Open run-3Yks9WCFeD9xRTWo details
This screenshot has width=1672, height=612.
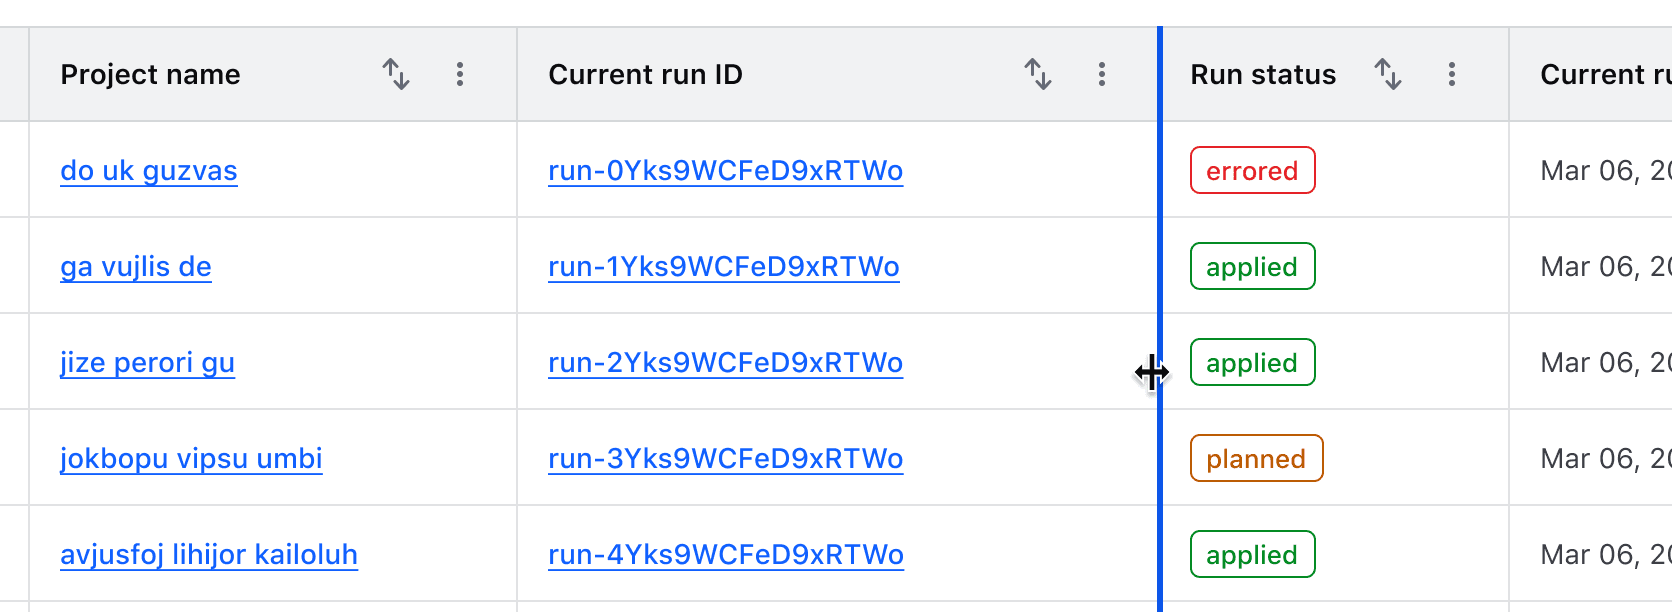tap(725, 458)
